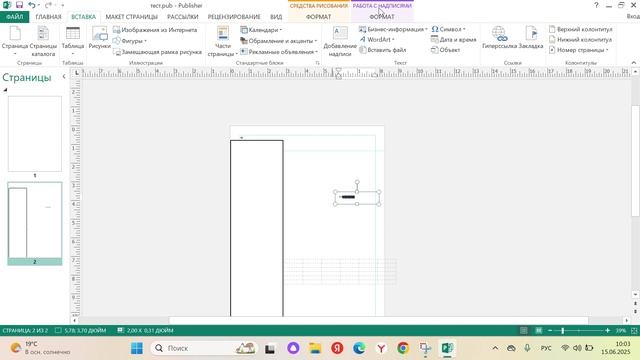The image size is (640, 360).
Task: Switch РУС keyboard language indicator
Action: pos(546,348)
